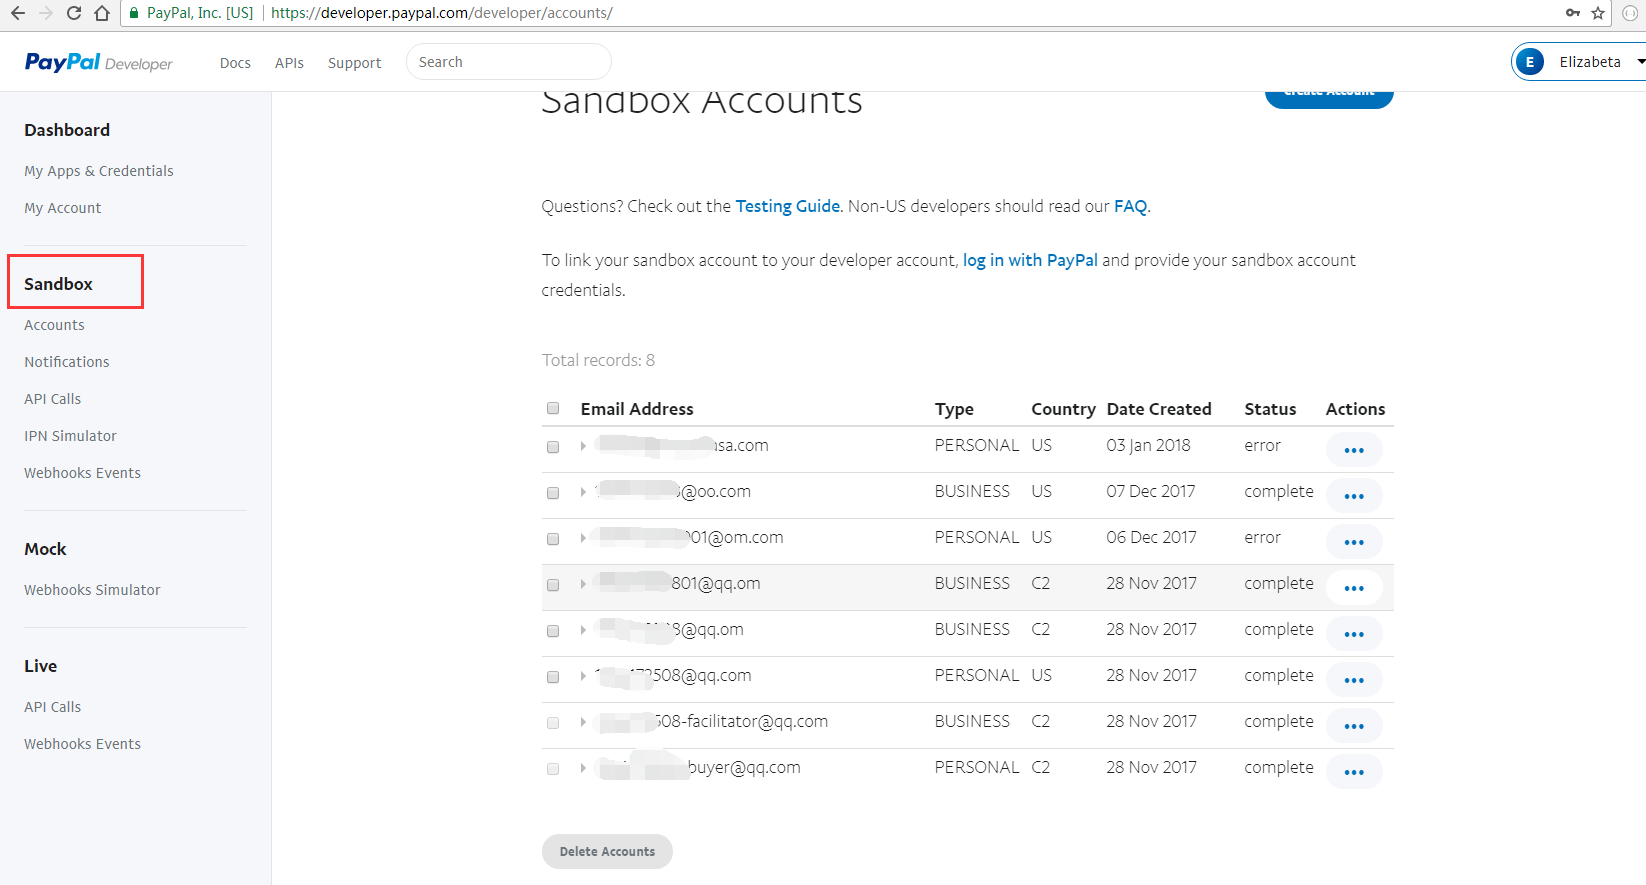1646x885 pixels.
Task: Expand details of facilitator@qq.com account row
Action: click(583, 722)
